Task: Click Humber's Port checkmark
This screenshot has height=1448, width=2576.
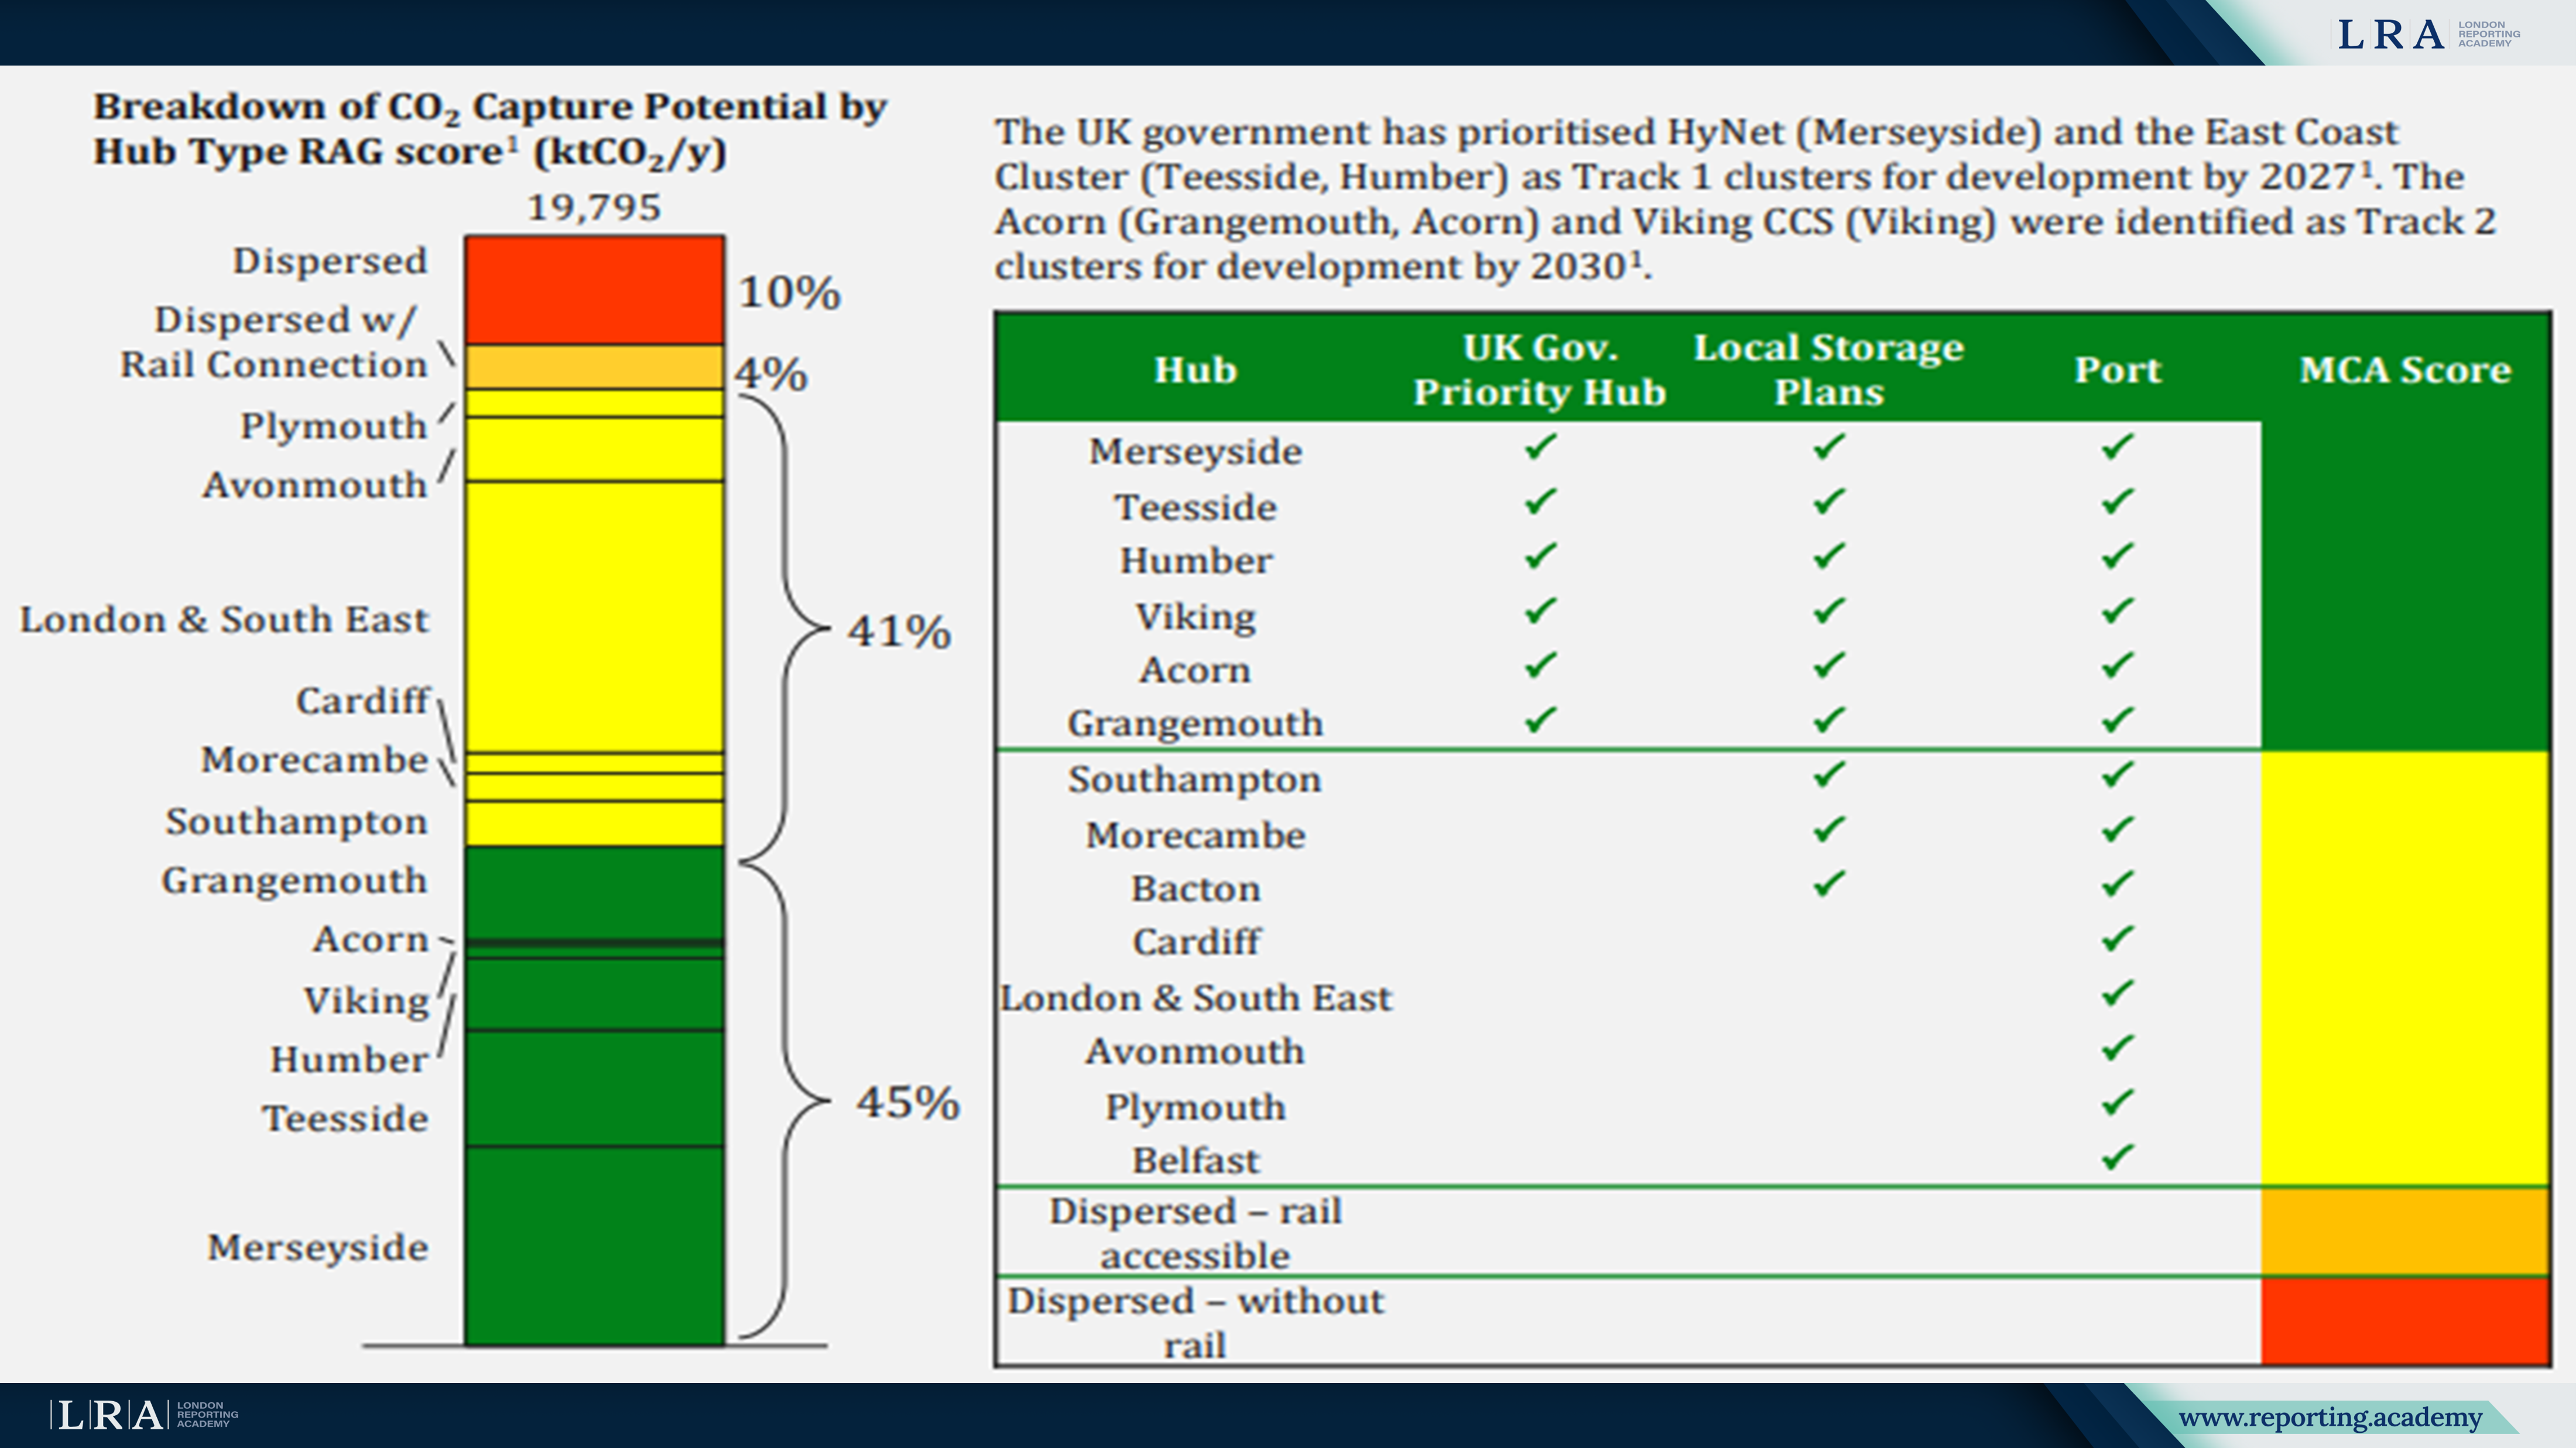Action: click(x=2117, y=555)
